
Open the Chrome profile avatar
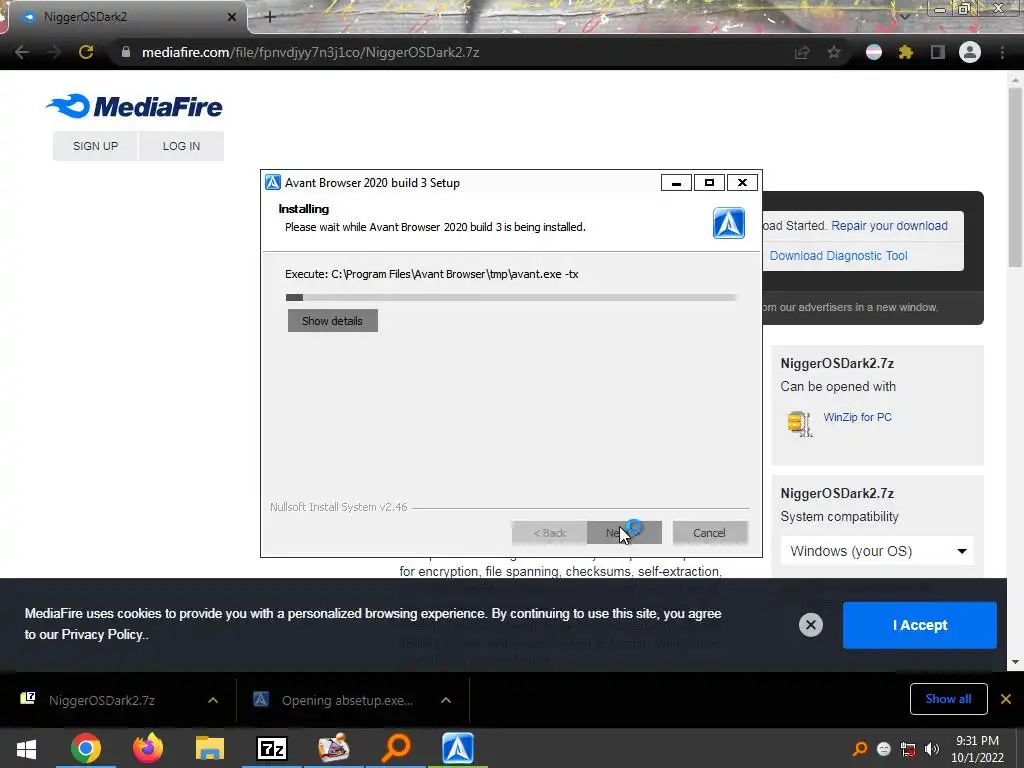coord(970,52)
